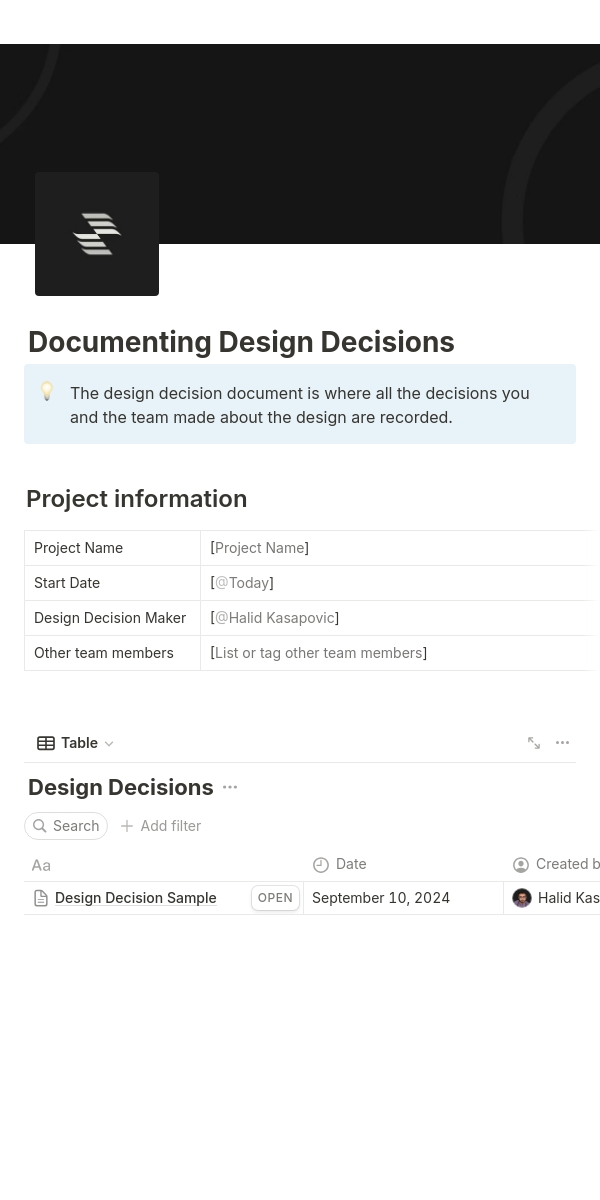Open database view options ellipsis
This screenshot has height=1200, width=600.
coord(562,743)
